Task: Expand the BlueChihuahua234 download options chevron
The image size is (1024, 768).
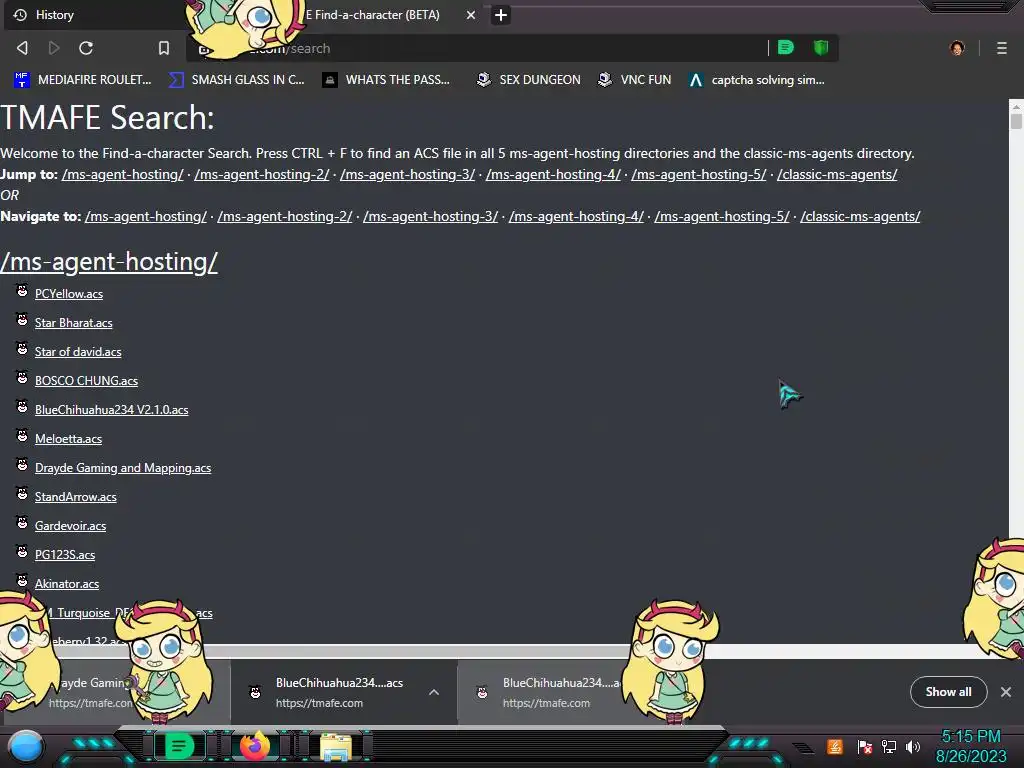Action: [x=434, y=692]
